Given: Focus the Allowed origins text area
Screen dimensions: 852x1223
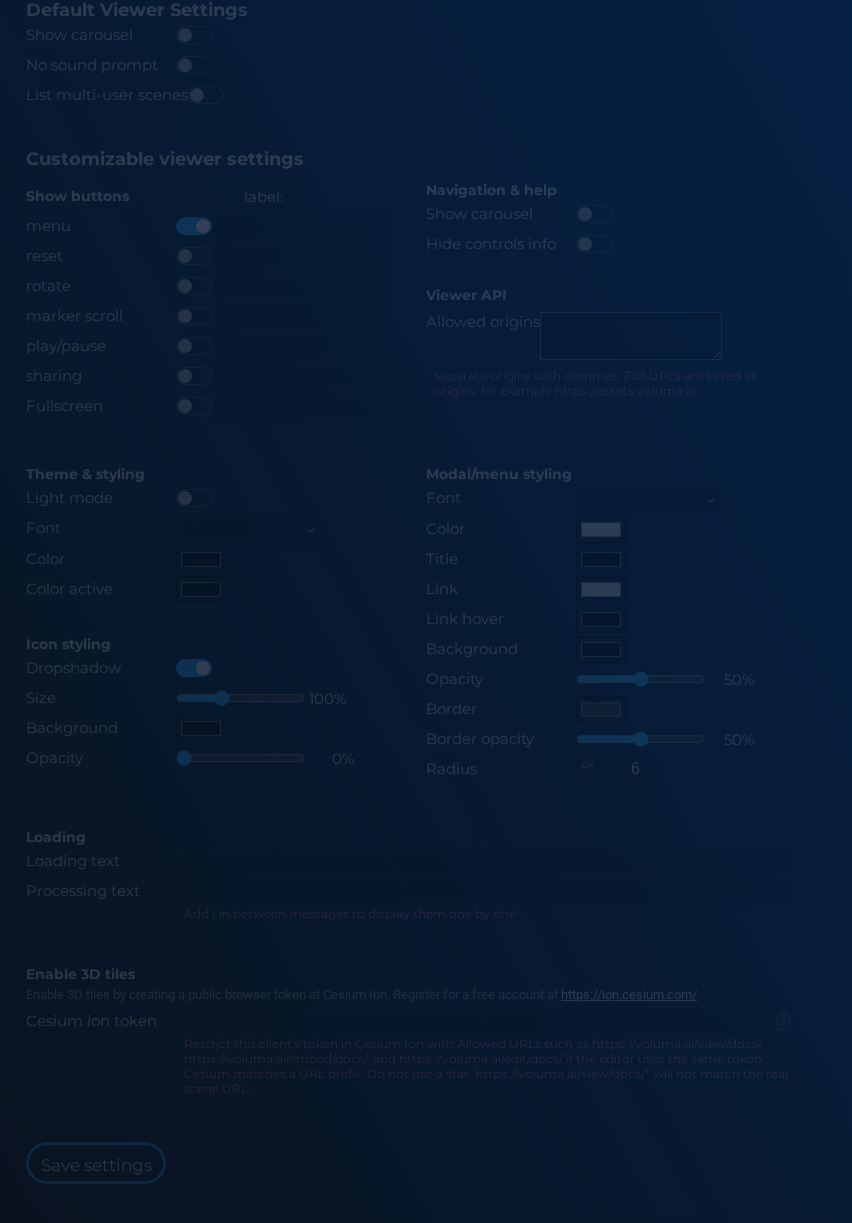Looking at the screenshot, I should click(x=631, y=336).
